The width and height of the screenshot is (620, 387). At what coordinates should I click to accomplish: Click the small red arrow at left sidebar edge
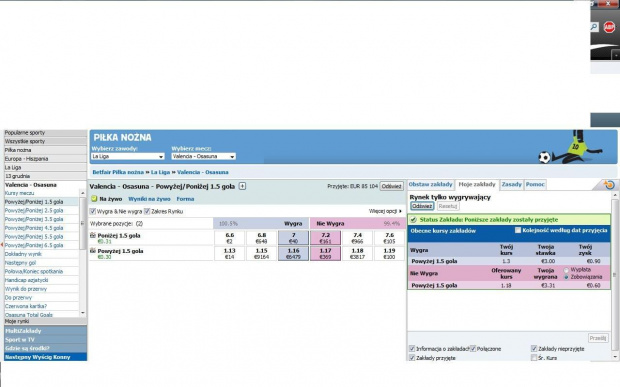tap(2, 245)
